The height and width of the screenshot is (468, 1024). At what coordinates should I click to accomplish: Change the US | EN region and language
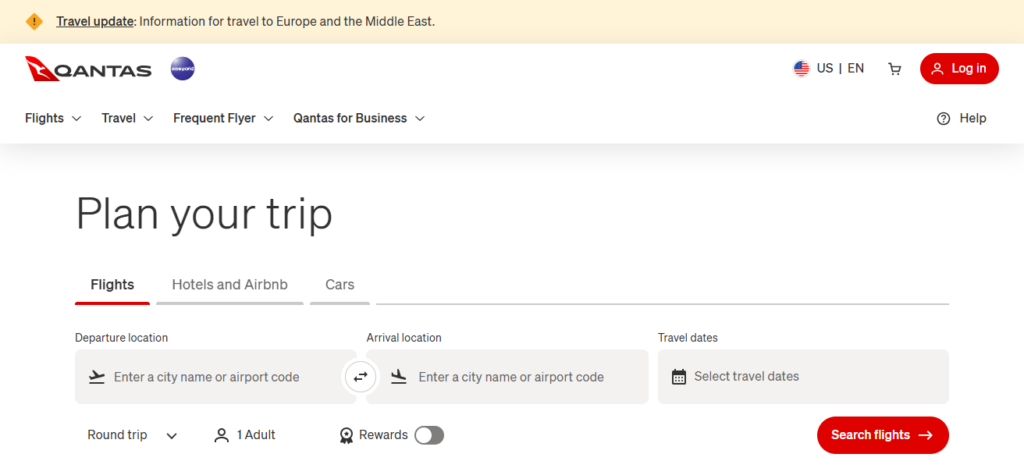pos(829,69)
